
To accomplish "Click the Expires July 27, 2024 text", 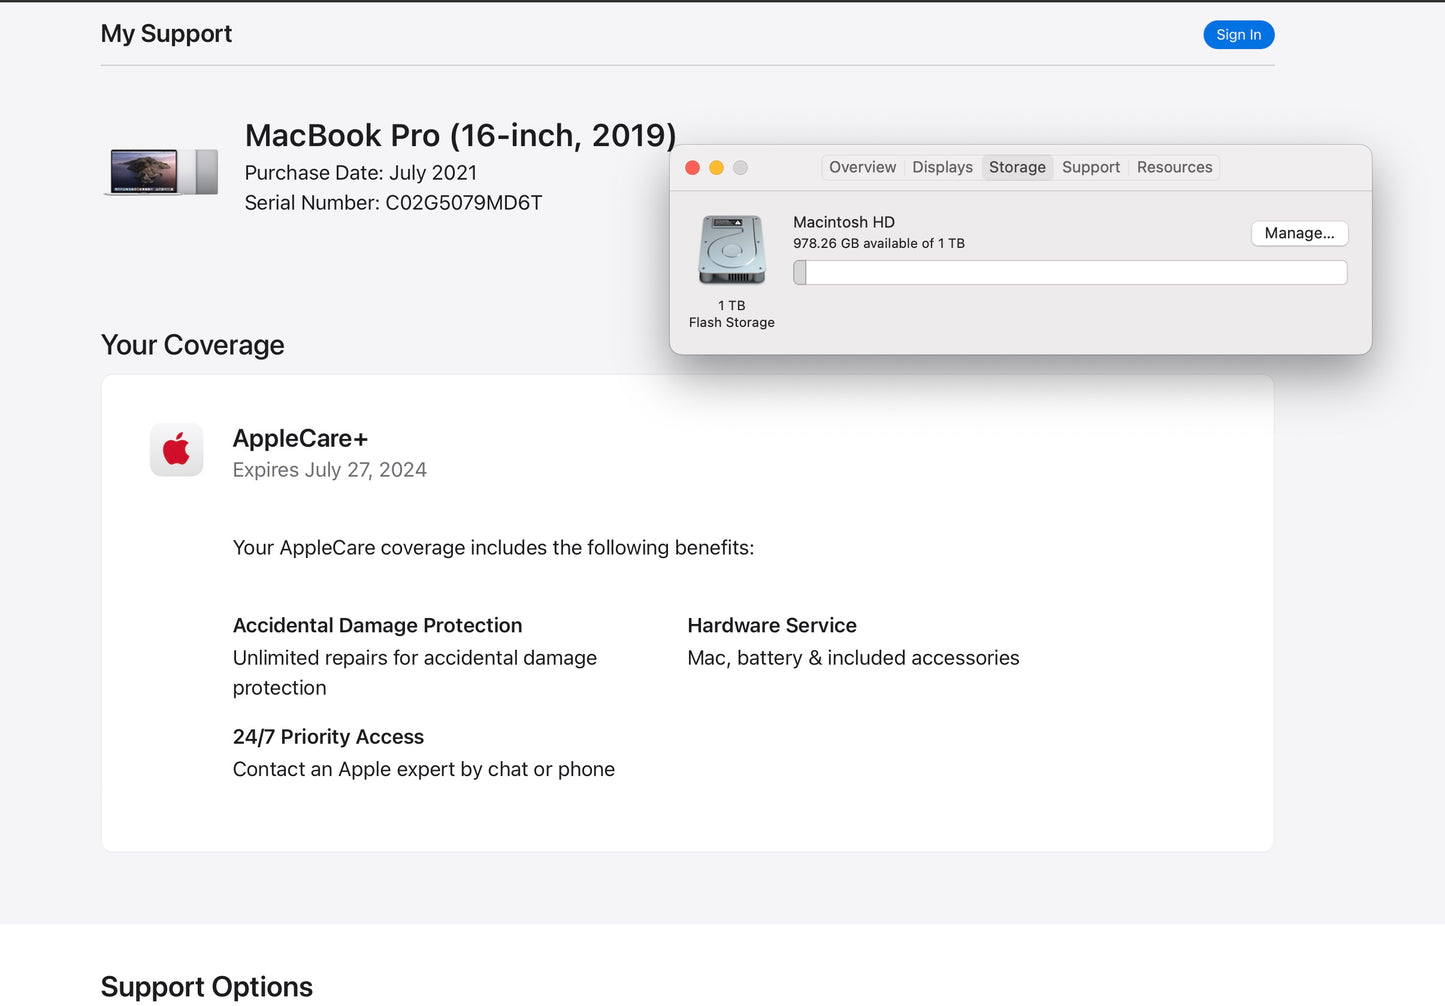I will (329, 470).
